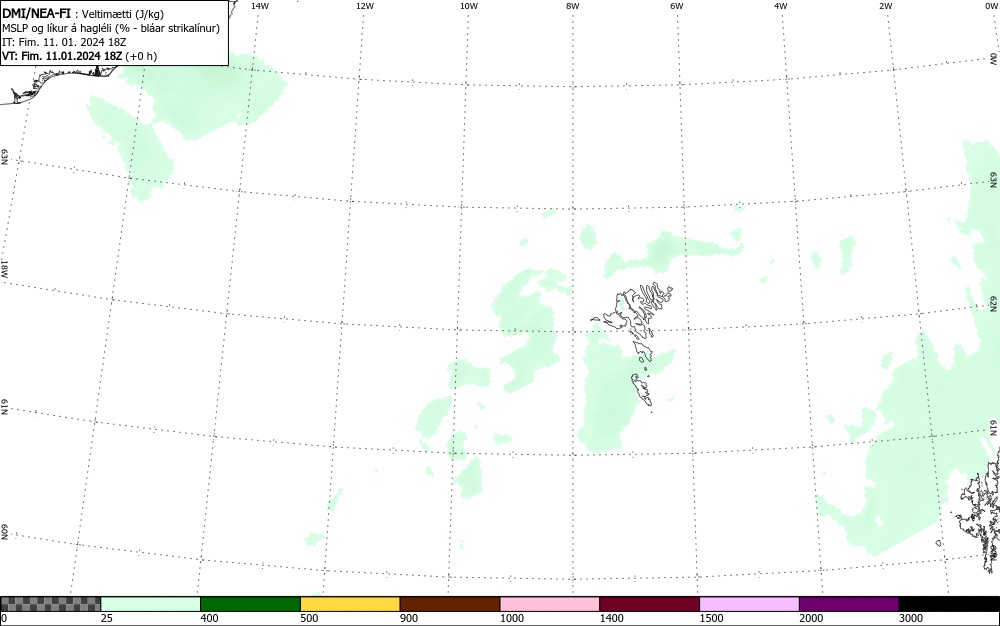Click the '18W' longitude label on left edge
The height and width of the screenshot is (626, 1000).
(4, 268)
